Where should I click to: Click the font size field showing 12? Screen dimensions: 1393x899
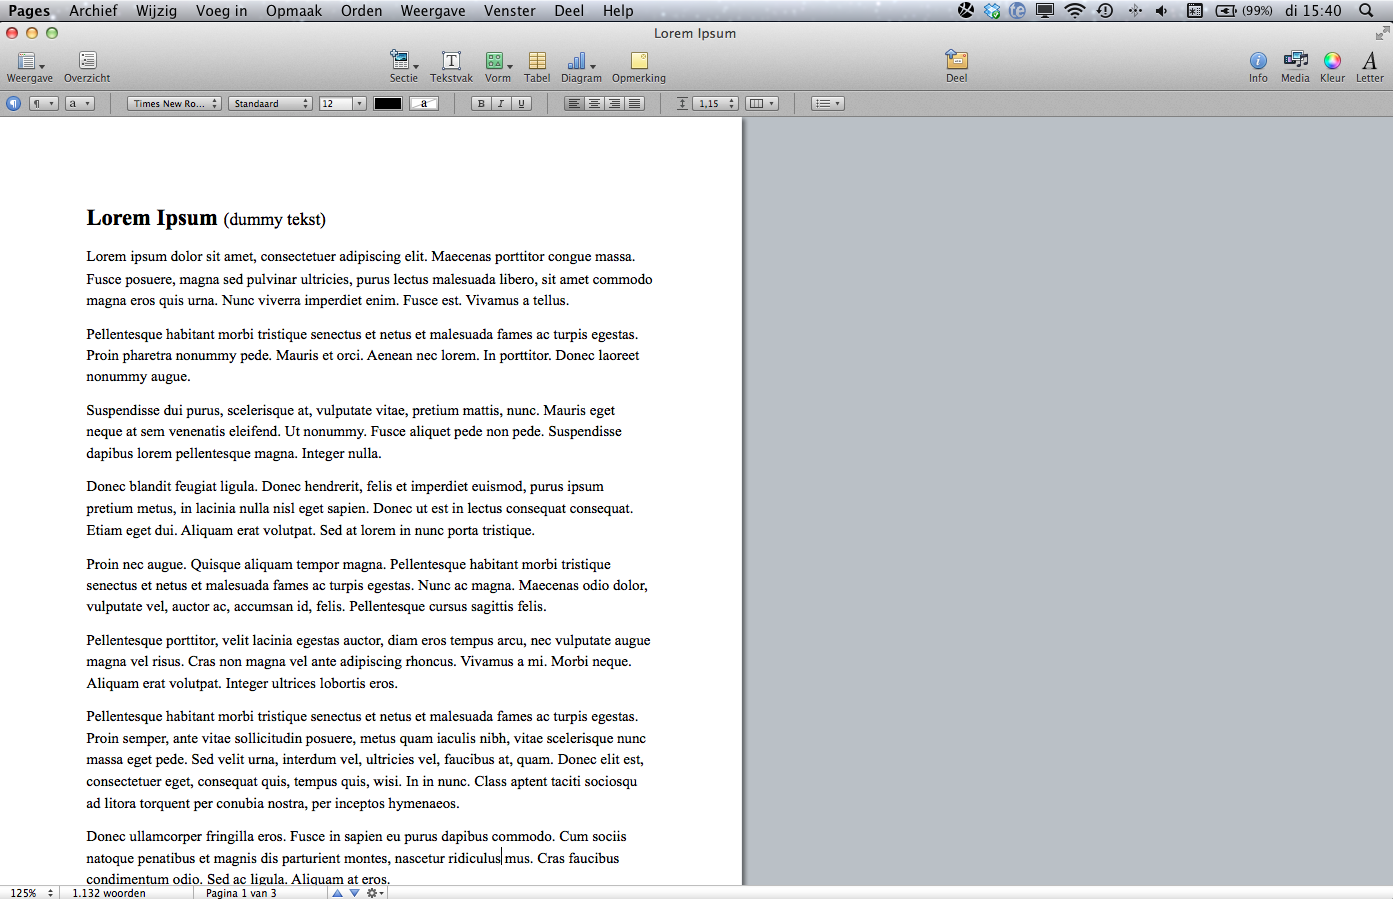point(335,103)
